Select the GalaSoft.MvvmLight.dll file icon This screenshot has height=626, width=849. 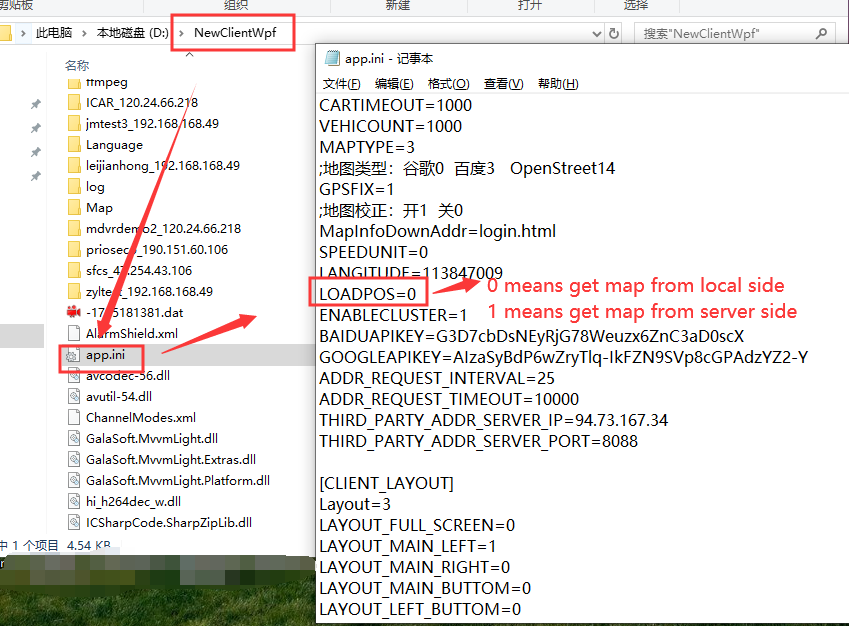coord(74,439)
